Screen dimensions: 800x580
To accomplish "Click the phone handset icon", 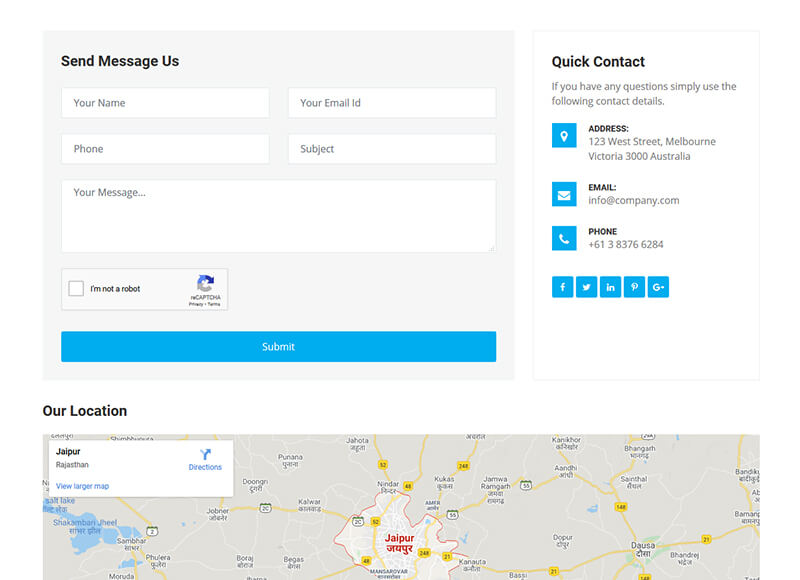I will 564,238.
